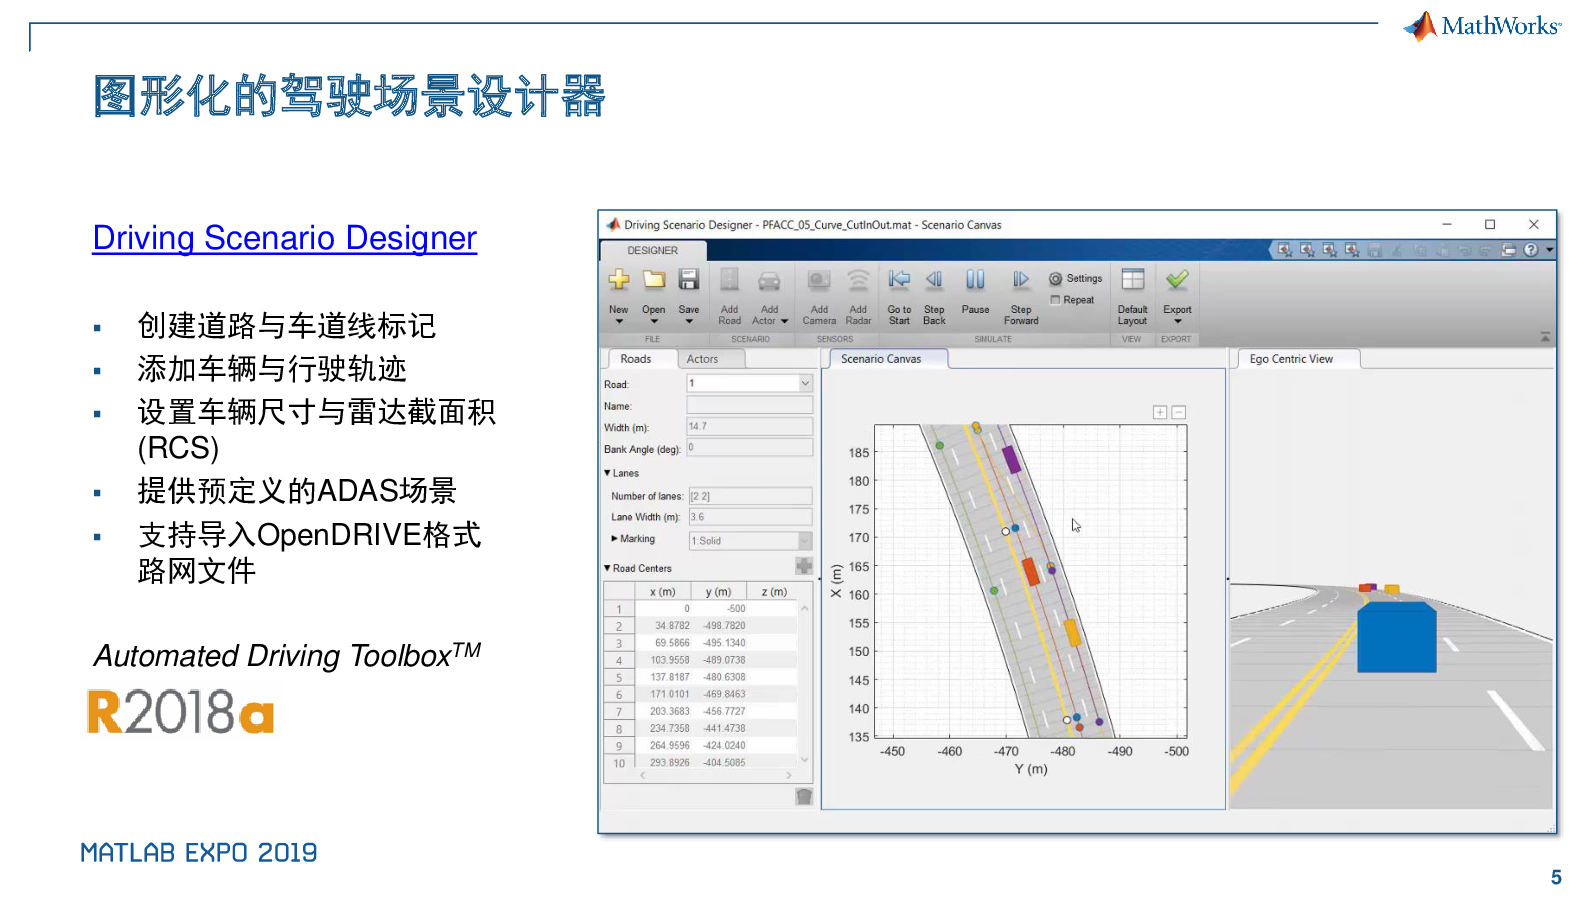Save the scenario with the Save disk icon

(x=689, y=280)
